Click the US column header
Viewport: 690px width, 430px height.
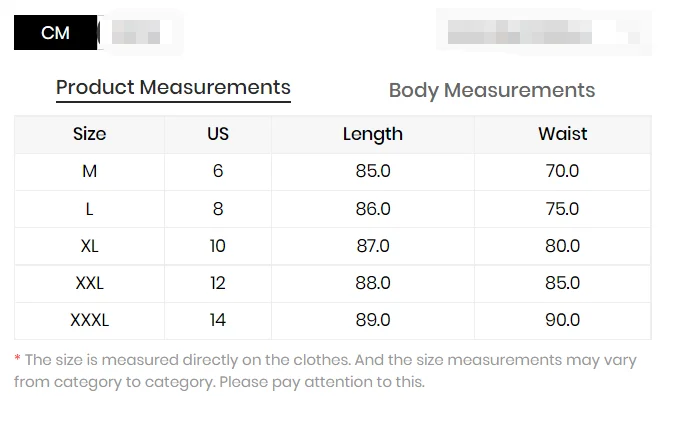pyautogui.click(x=218, y=134)
